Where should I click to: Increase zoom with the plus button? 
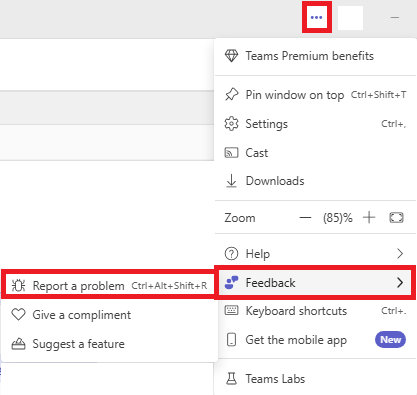[x=369, y=218]
